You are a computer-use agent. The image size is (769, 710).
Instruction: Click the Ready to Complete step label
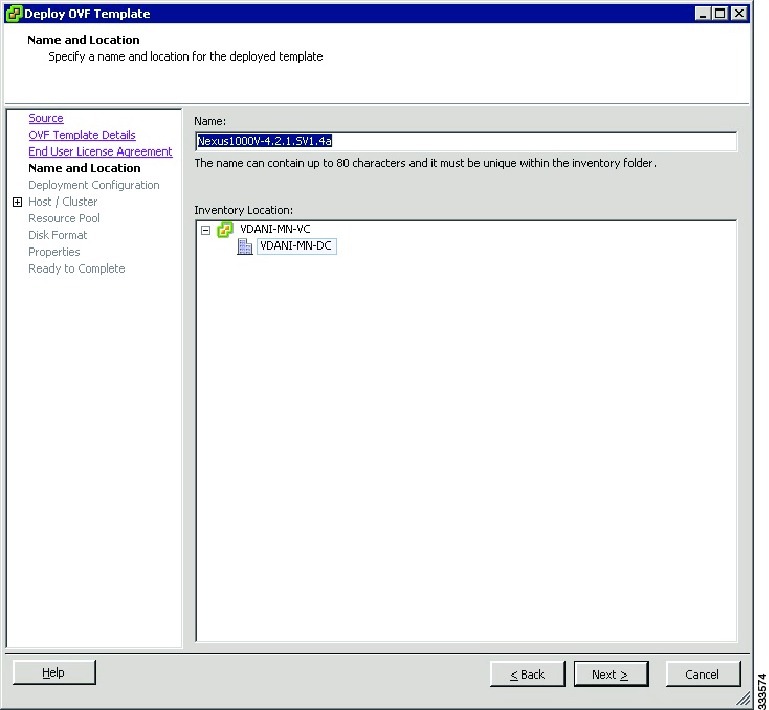click(77, 269)
